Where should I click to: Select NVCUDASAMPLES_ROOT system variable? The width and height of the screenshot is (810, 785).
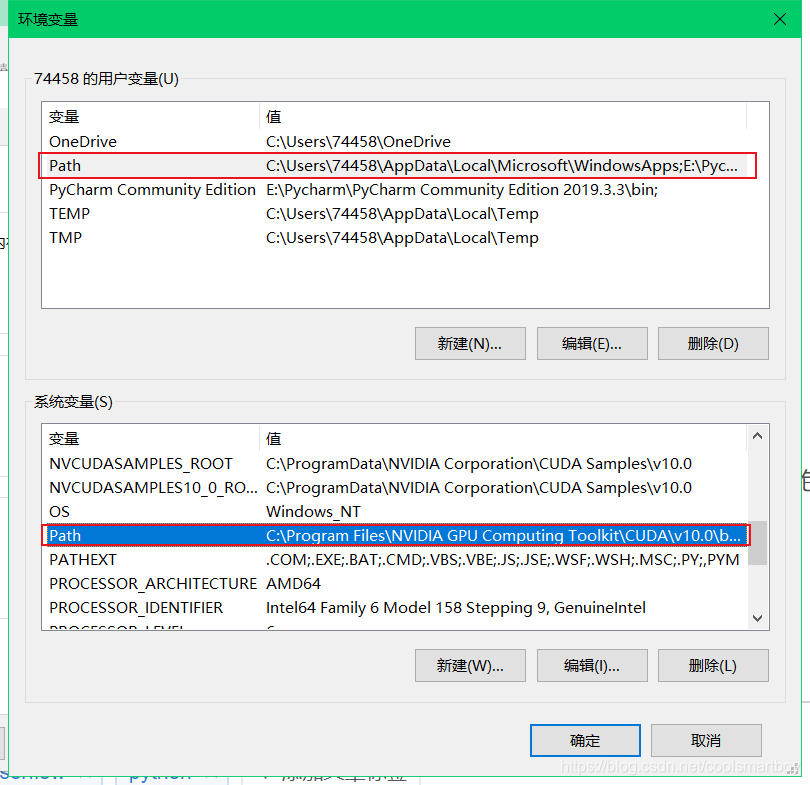[x=395, y=464]
